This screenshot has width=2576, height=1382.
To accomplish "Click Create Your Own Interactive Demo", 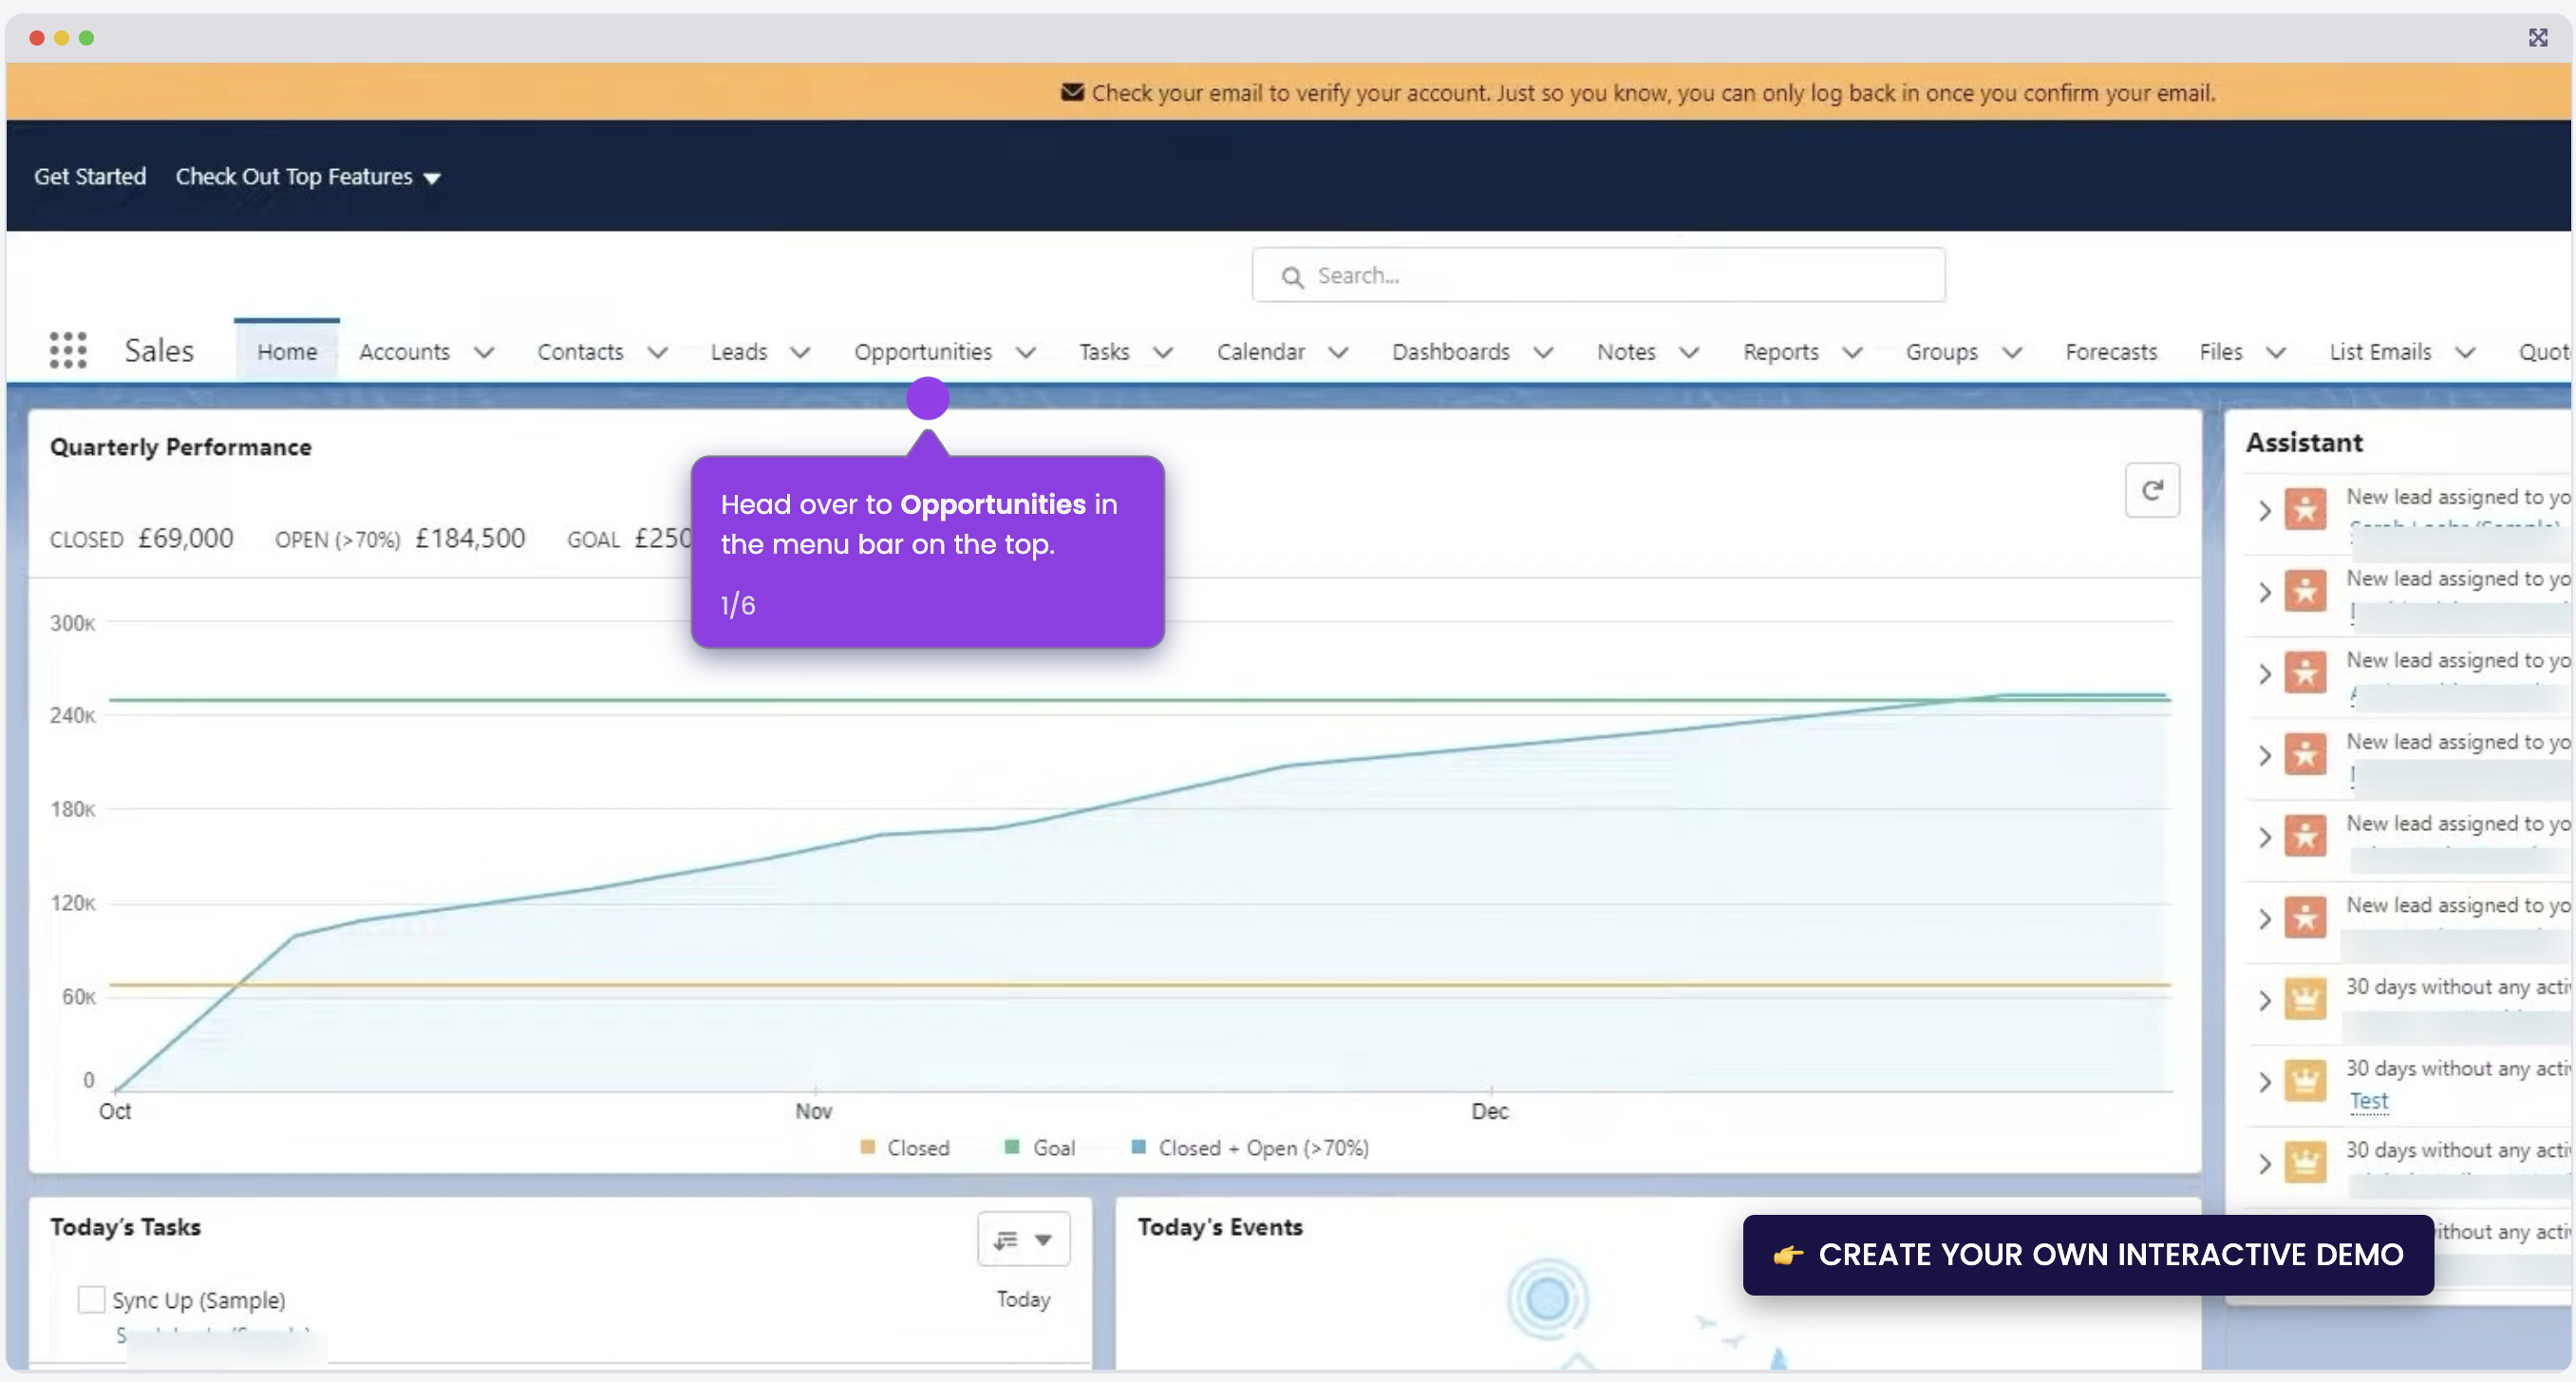I will tap(2088, 1254).
